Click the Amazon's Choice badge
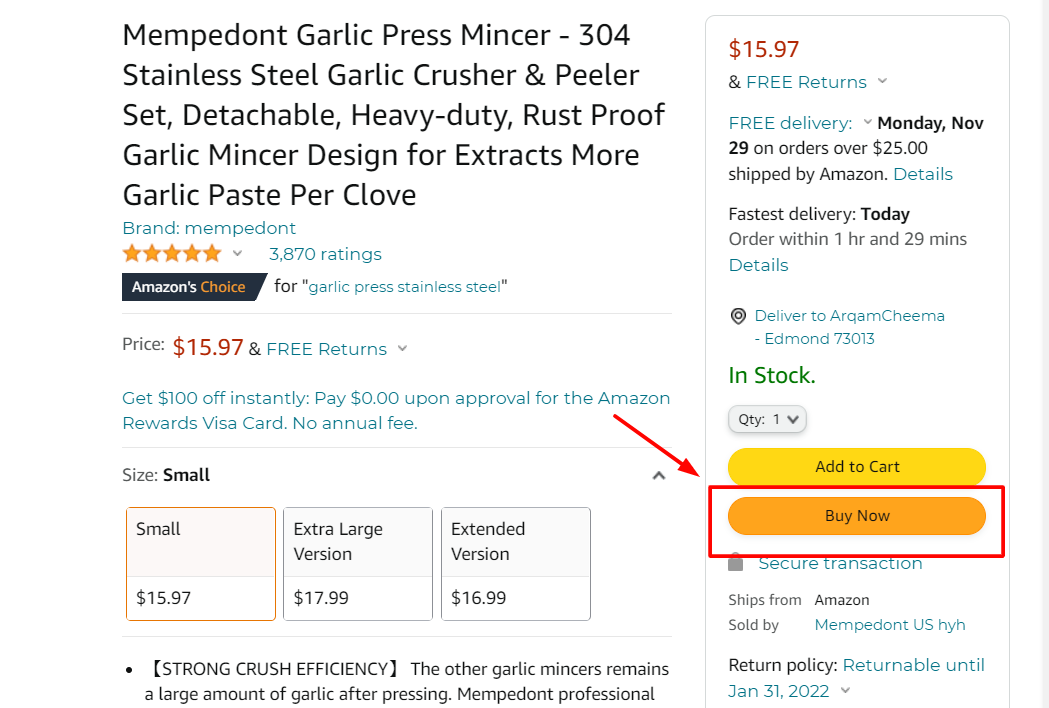This screenshot has width=1049, height=708. (190, 287)
